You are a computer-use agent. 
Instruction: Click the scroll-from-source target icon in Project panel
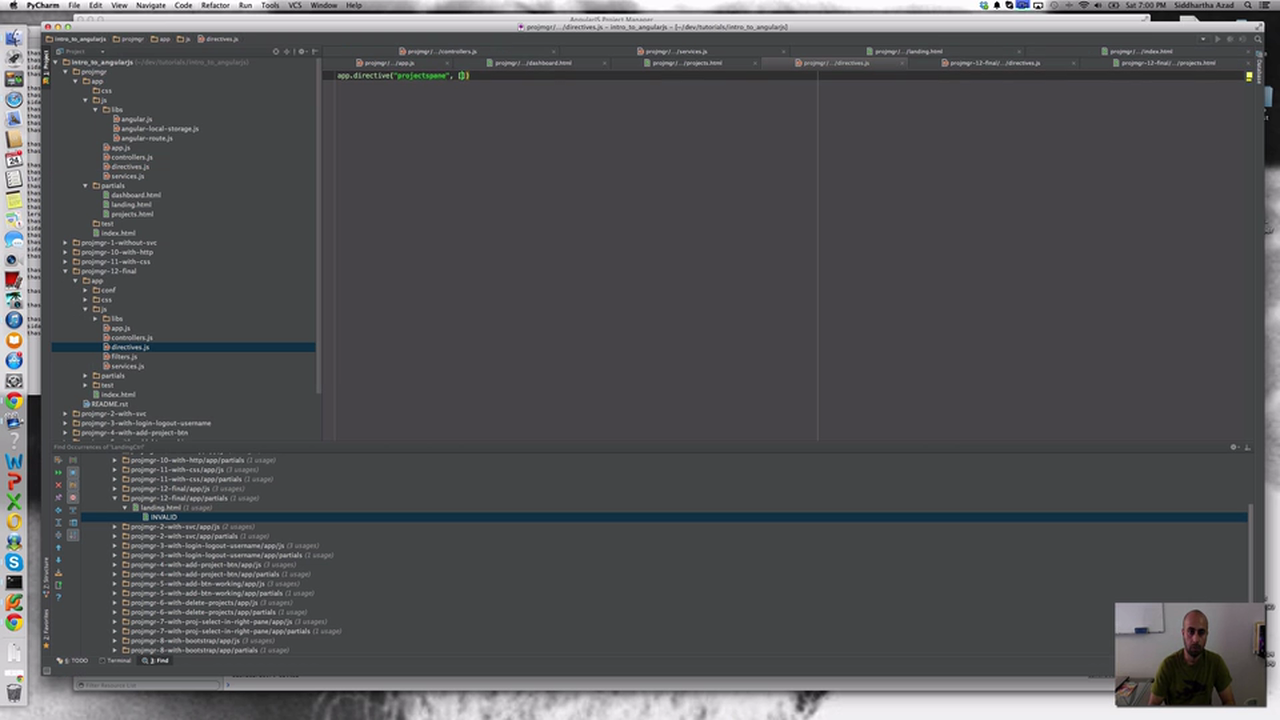[x=276, y=51]
